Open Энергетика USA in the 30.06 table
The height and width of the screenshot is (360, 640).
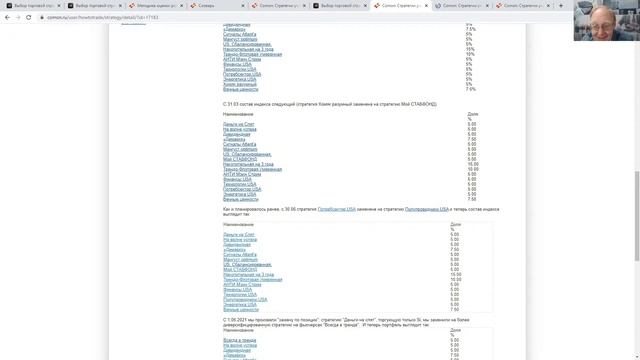(x=240, y=304)
